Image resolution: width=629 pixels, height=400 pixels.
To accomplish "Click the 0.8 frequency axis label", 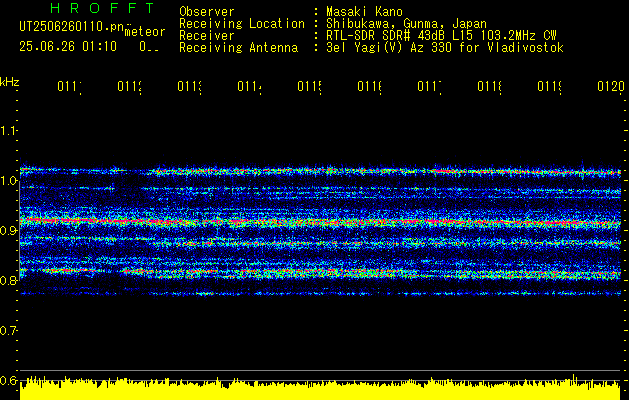I will tap(8, 280).
